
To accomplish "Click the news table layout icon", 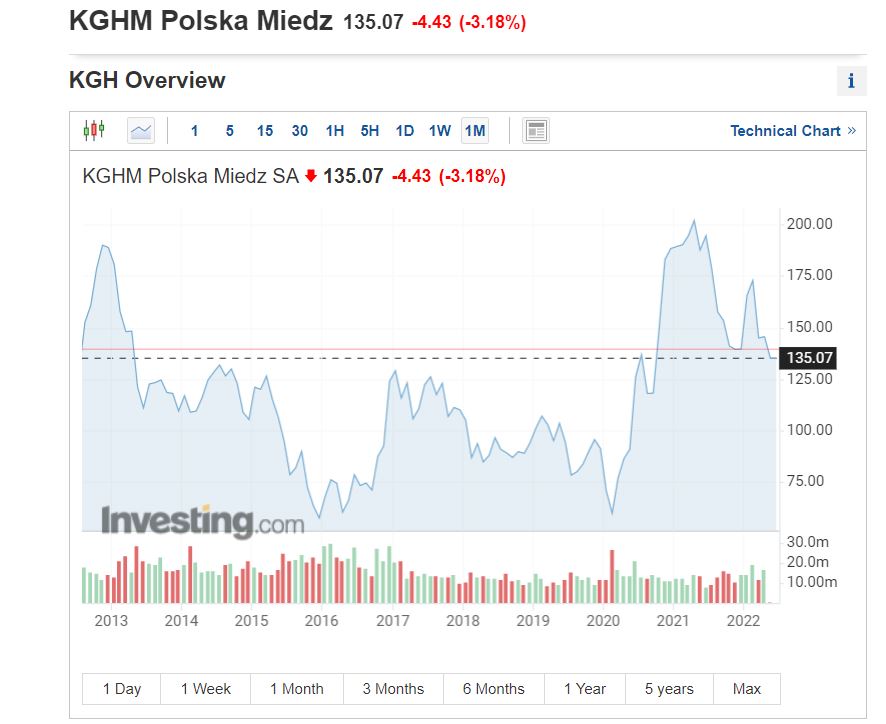I will coord(536,131).
